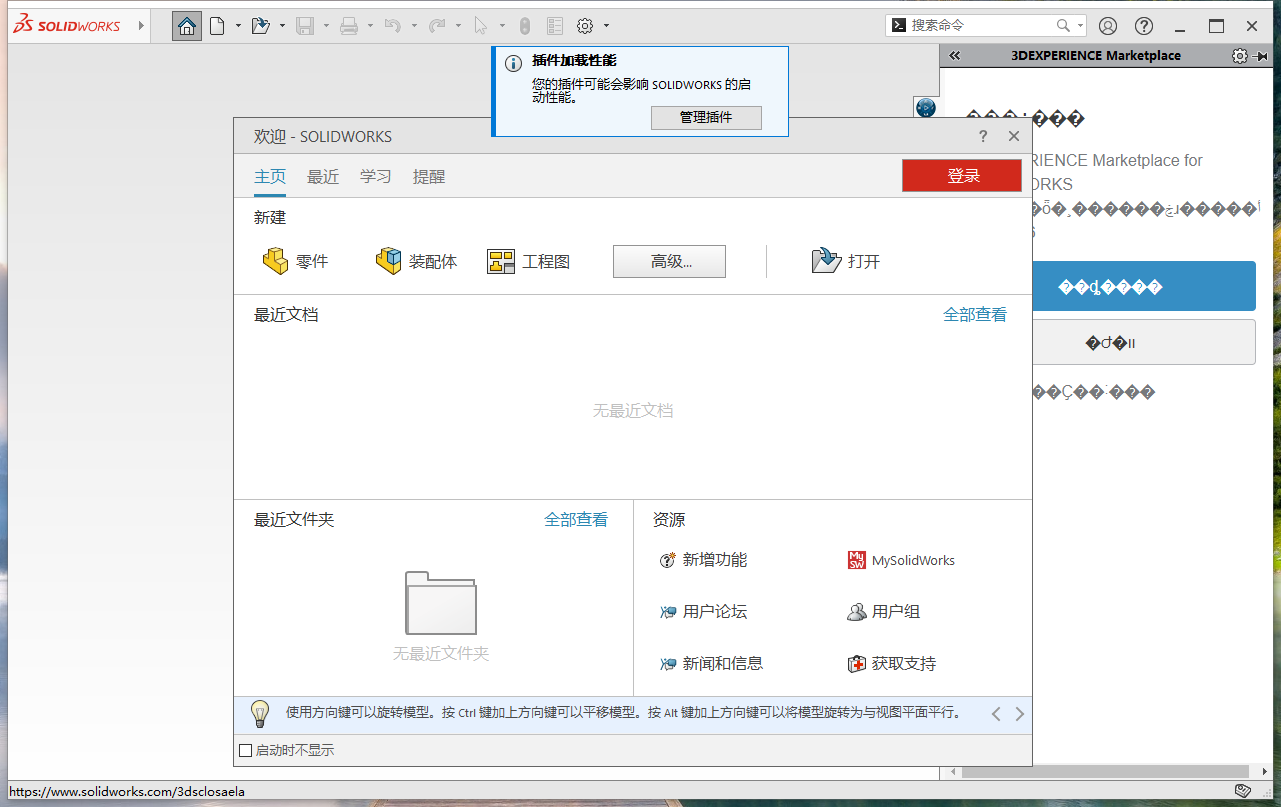The height and width of the screenshot is (807, 1281).
Task: Open the 用户论坛 (User Forum) resource
Action: click(x=716, y=611)
